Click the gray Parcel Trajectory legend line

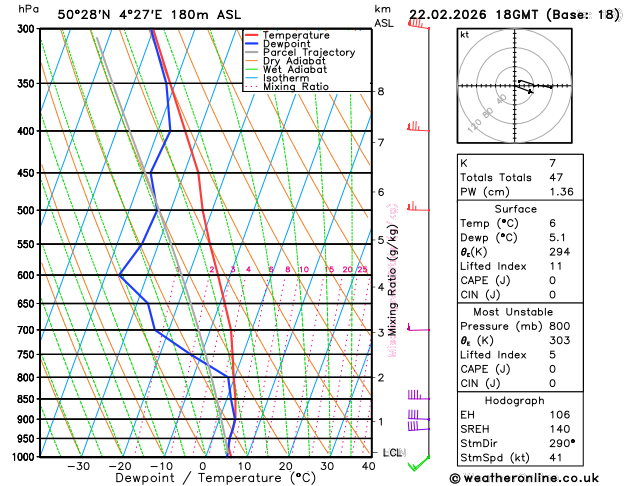coord(252,53)
